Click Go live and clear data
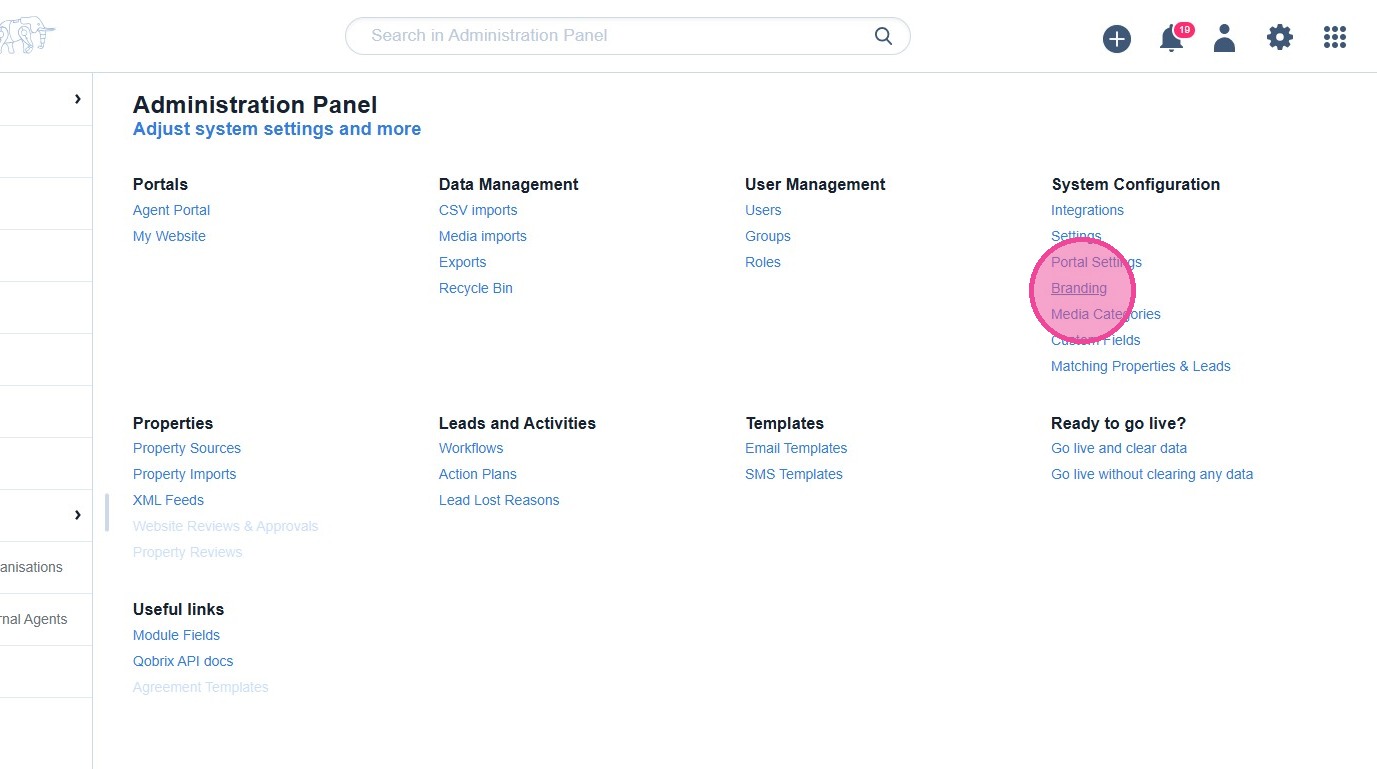 click(x=1119, y=448)
